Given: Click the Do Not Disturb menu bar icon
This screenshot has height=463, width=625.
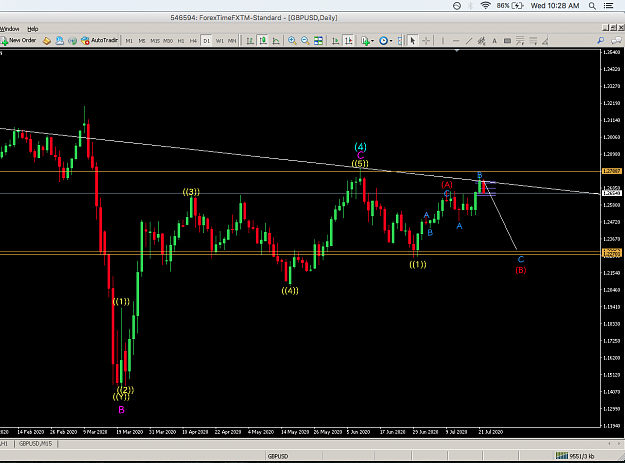Looking at the screenshot, I should point(457,6).
